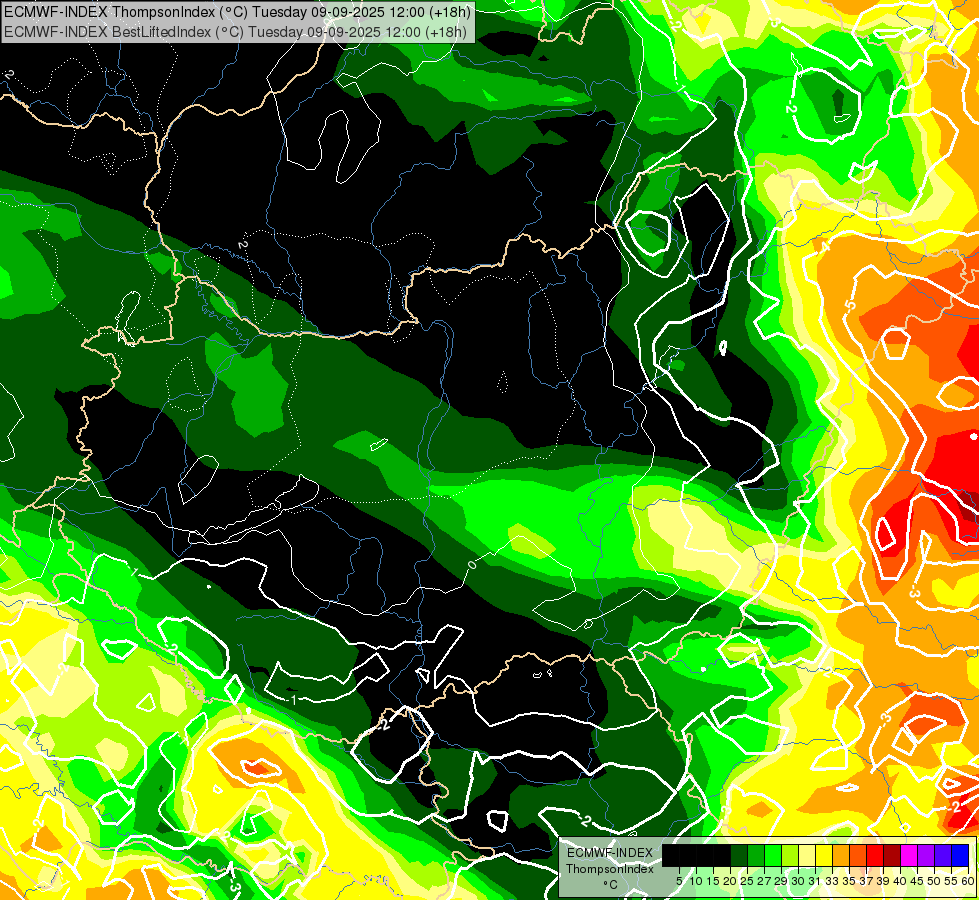Click the legend tick value '31'
Screen dimensions: 979x900
coord(815,881)
